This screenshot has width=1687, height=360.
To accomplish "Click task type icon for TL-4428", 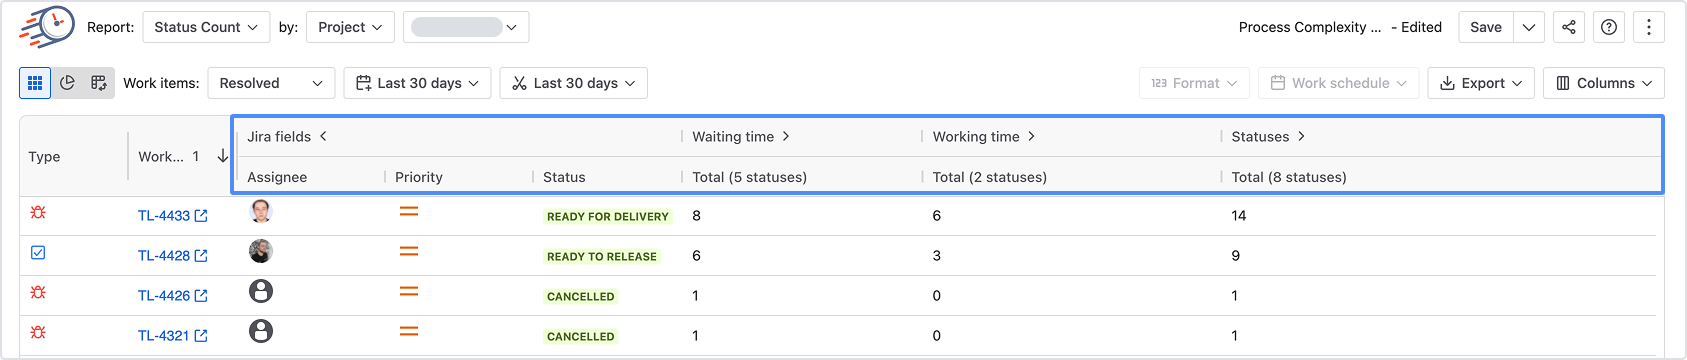I will 38,252.
